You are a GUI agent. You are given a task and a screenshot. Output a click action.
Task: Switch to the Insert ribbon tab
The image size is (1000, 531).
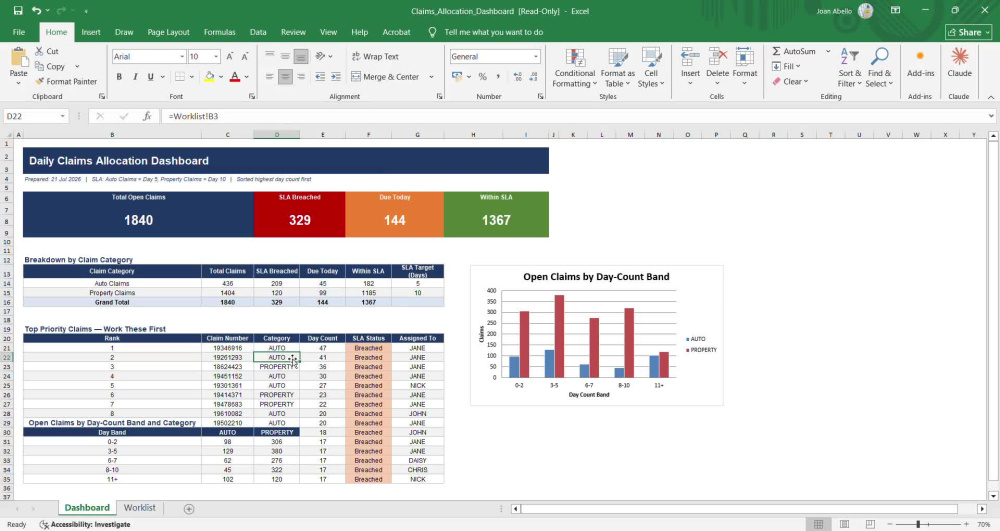click(x=91, y=32)
